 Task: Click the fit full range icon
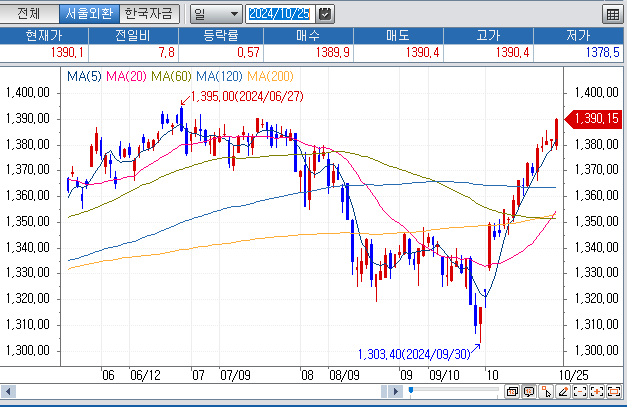tap(614, 392)
